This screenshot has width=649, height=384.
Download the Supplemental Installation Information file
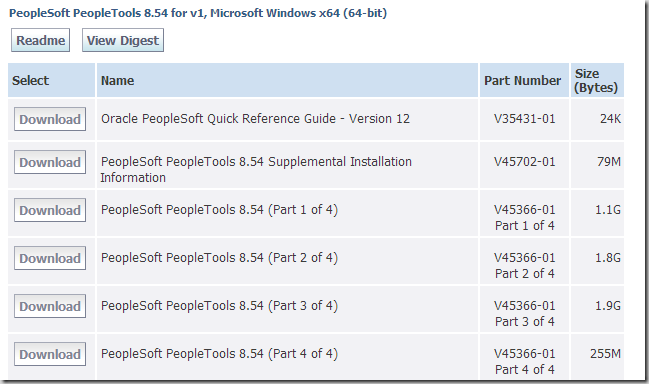[50, 162]
